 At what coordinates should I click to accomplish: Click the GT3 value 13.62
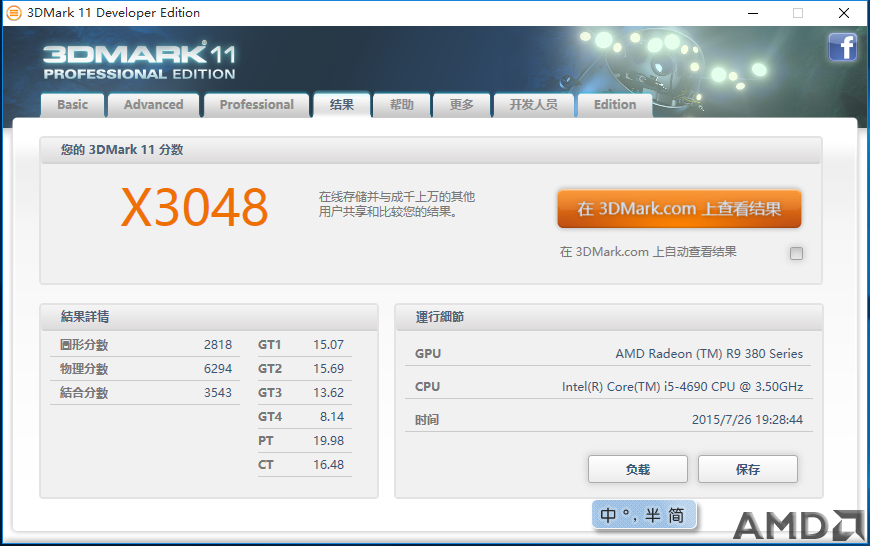(x=328, y=392)
